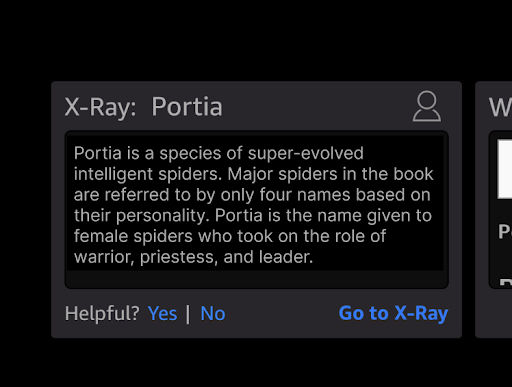Click the content box of the adjacent card

point(500,209)
